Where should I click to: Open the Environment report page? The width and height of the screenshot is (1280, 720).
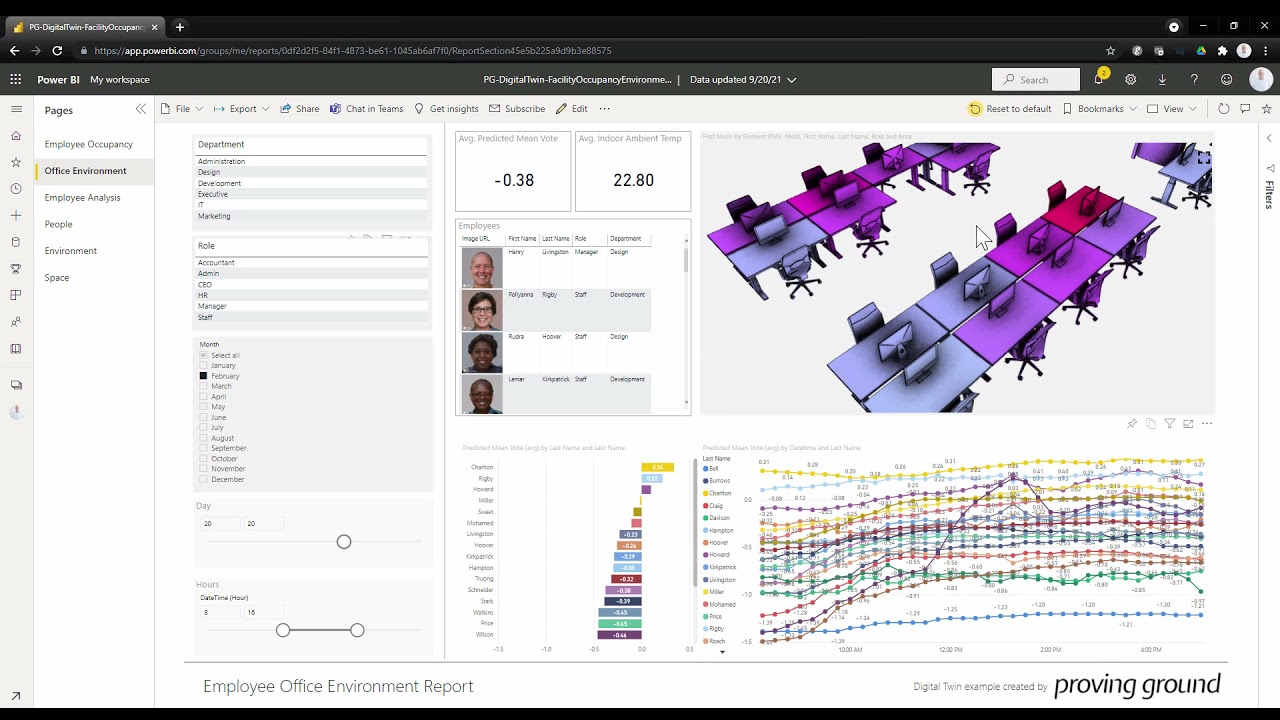click(70, 250)
